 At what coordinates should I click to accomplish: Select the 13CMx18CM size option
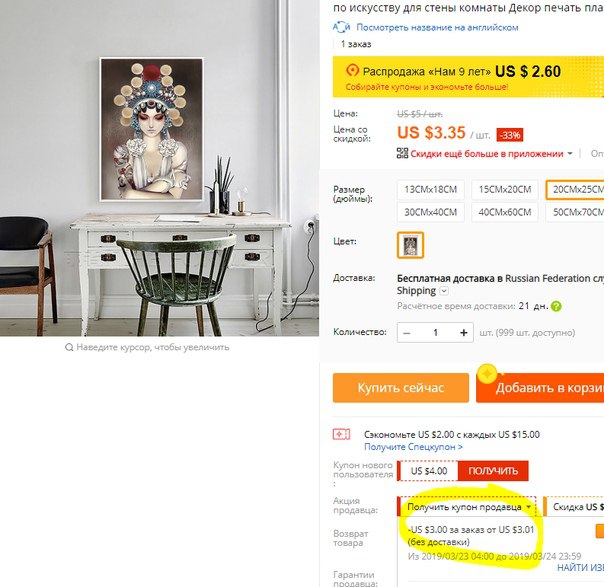point(430,190)
